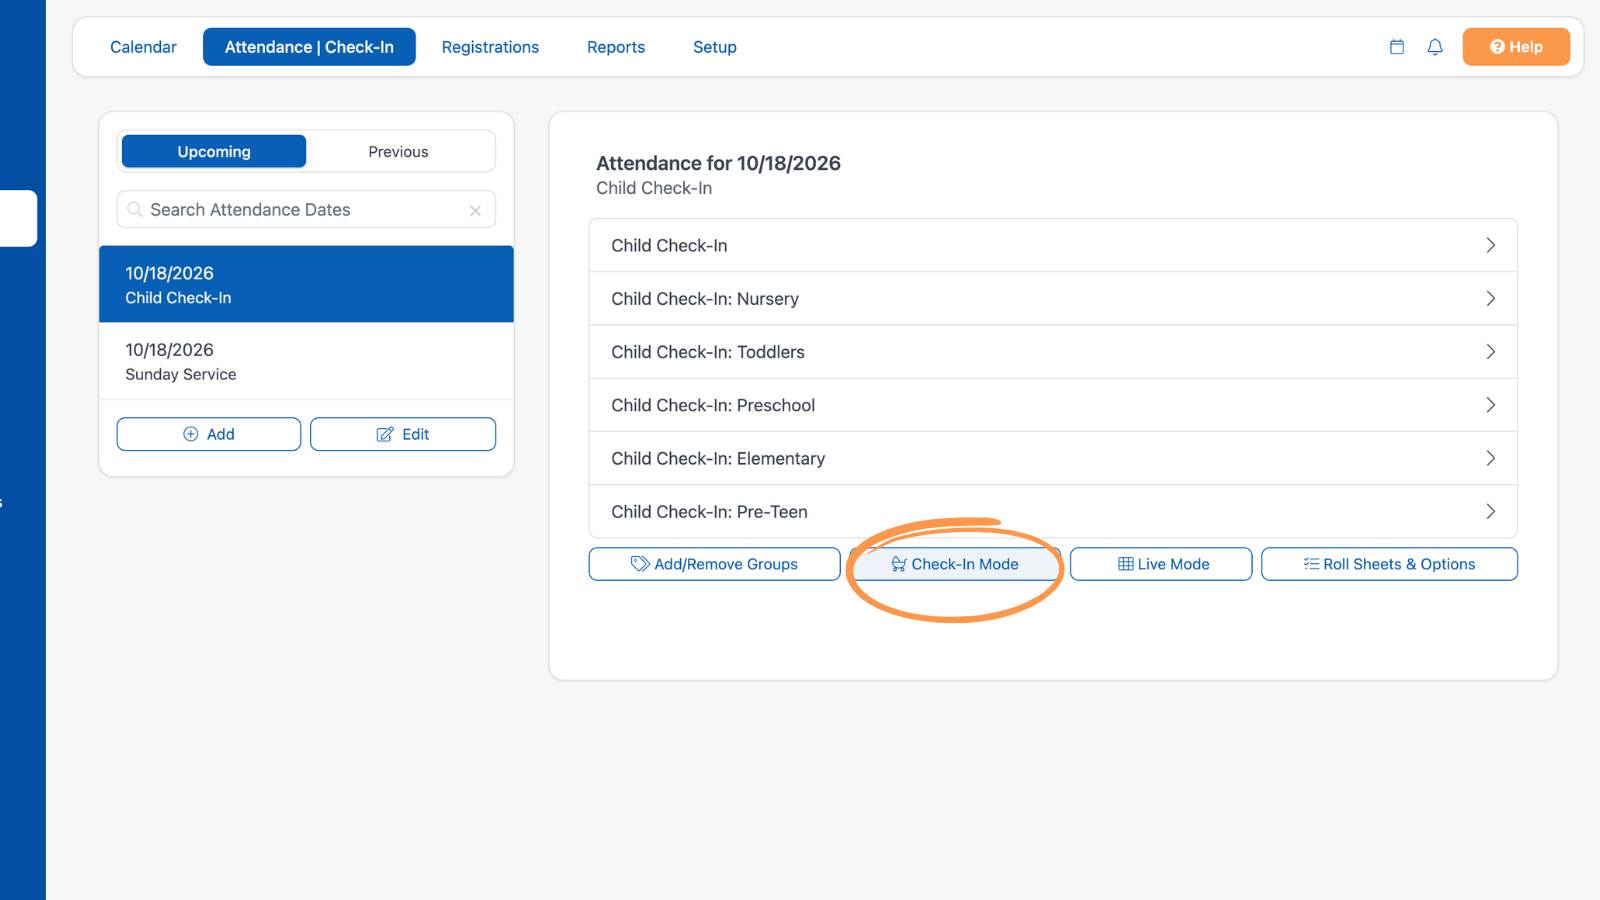Open Roll Sheets & Options

(1389, 564)
